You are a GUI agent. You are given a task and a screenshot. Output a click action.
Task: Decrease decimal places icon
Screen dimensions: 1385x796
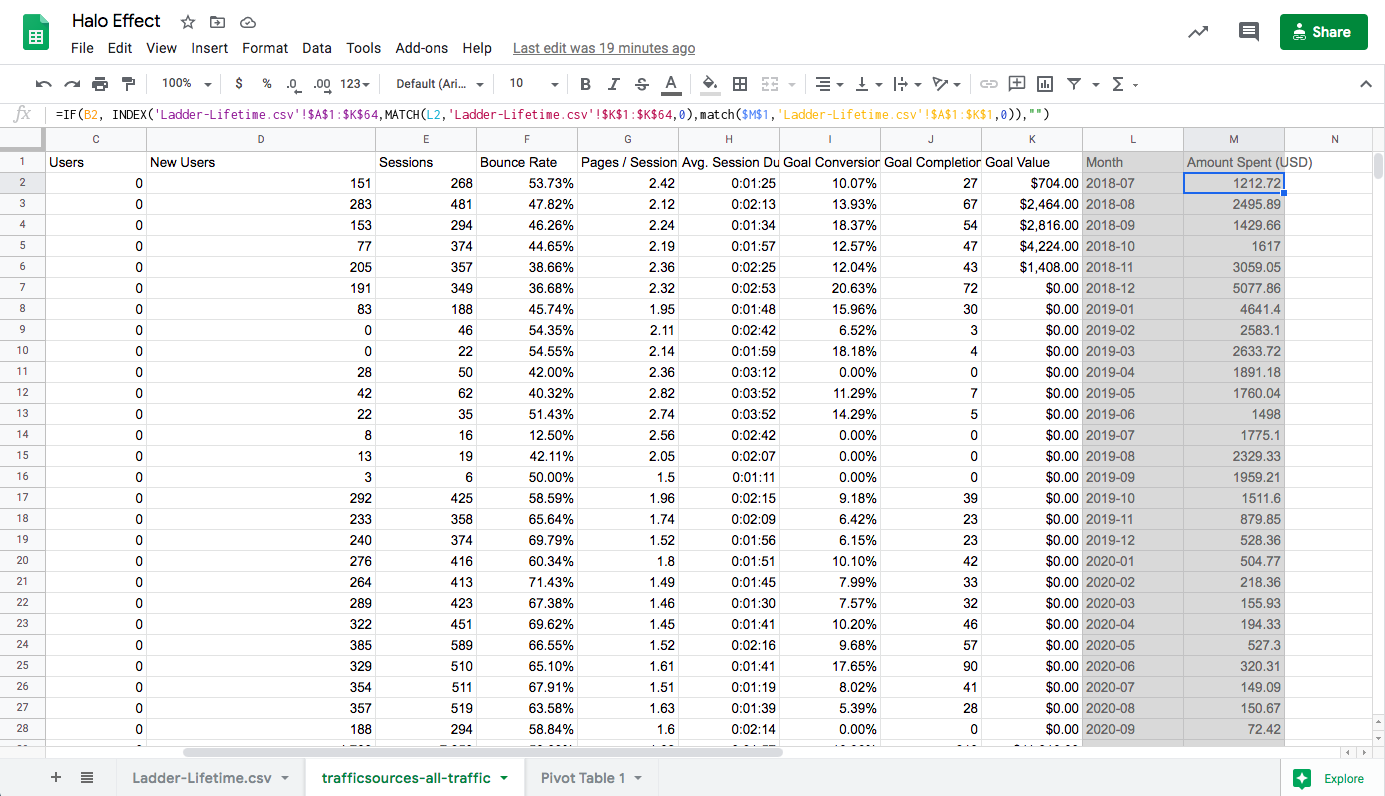pyautogui.click(x=292, y=84)
